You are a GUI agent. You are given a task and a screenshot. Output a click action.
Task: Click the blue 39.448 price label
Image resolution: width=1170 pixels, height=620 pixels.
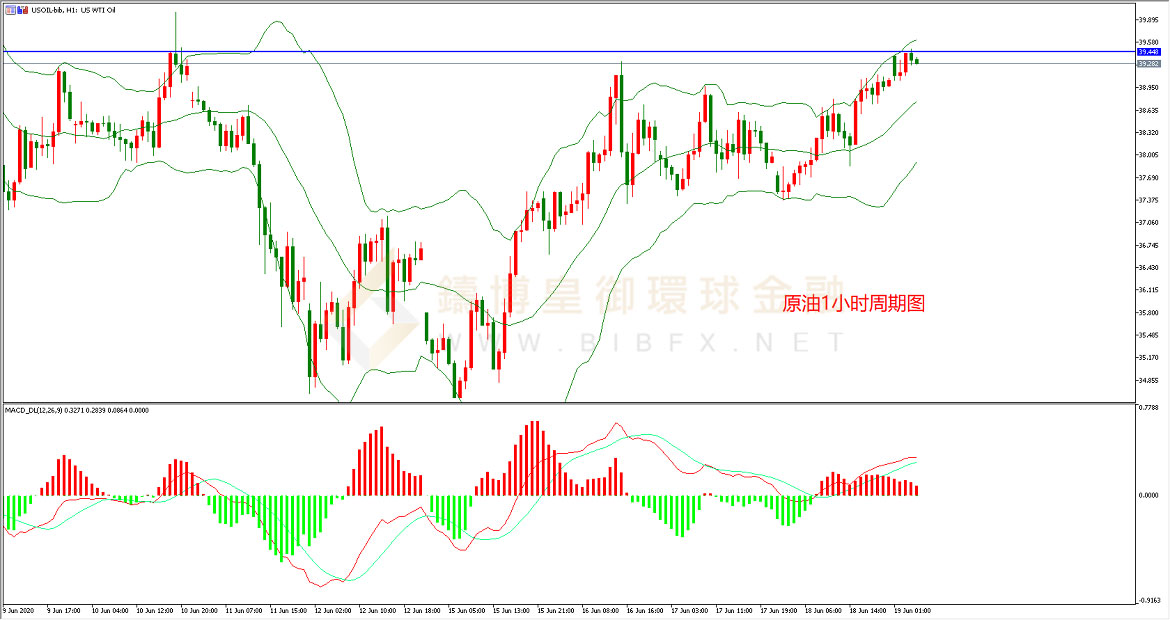pos(1148,52)
